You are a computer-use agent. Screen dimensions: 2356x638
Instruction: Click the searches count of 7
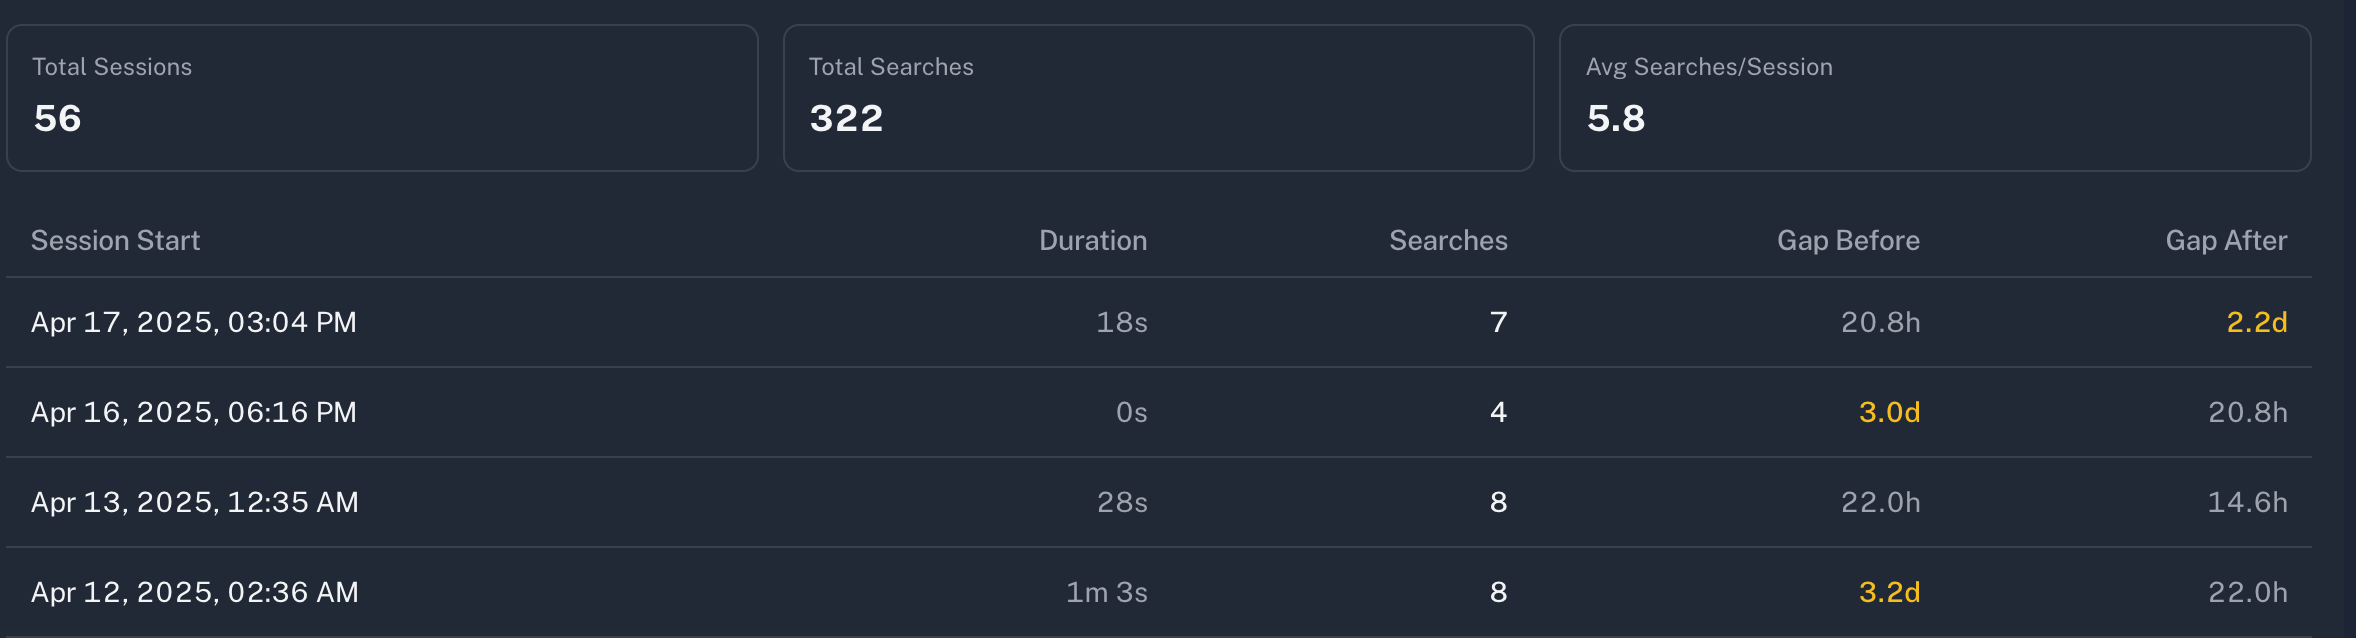[x=1497, y=323]
